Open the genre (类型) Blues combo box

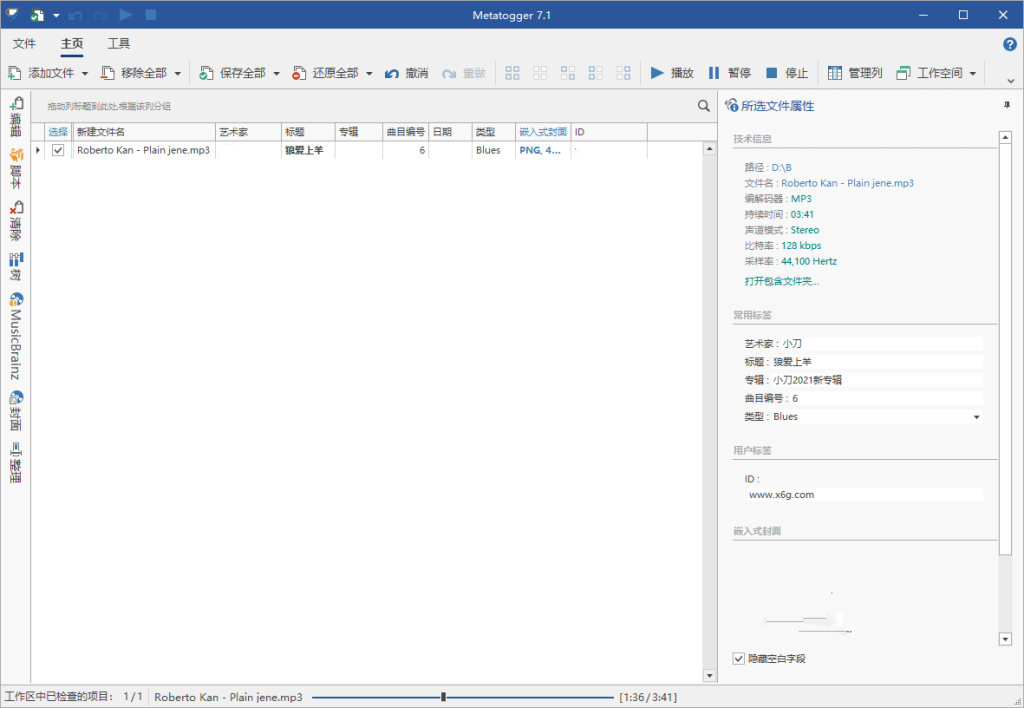tap(976, 417)
